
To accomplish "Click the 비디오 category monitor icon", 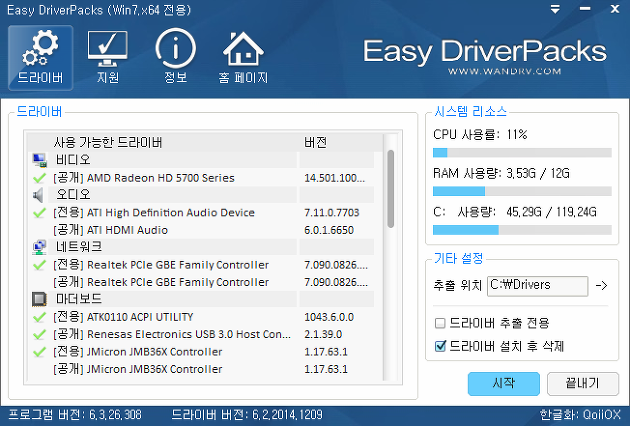I will [x=39, y=160].
